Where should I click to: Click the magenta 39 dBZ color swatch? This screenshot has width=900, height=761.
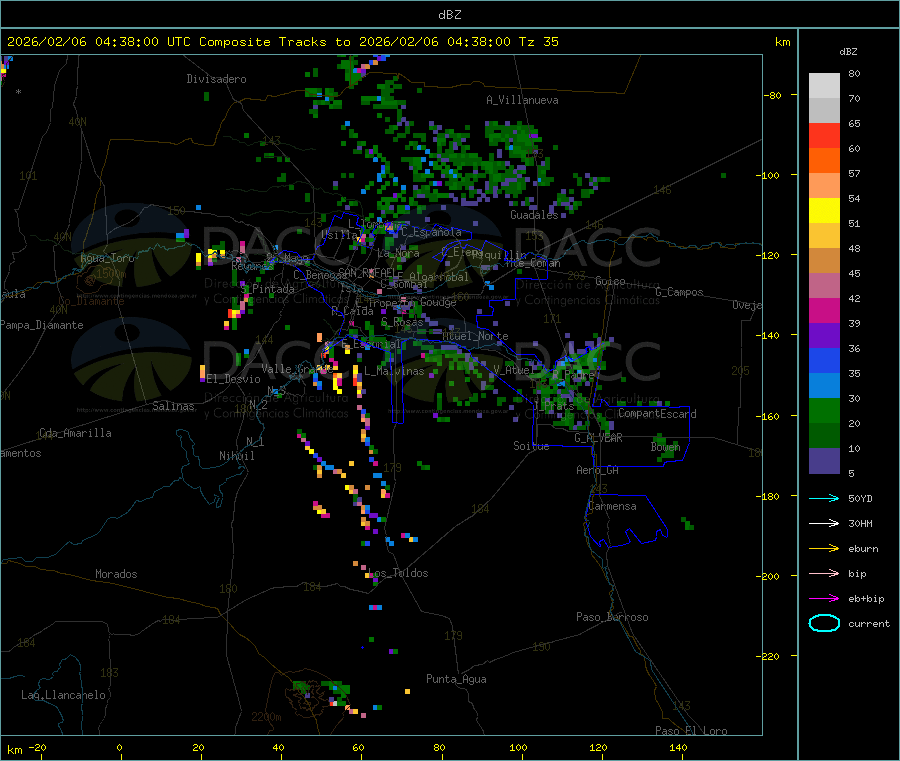(824, 310)
